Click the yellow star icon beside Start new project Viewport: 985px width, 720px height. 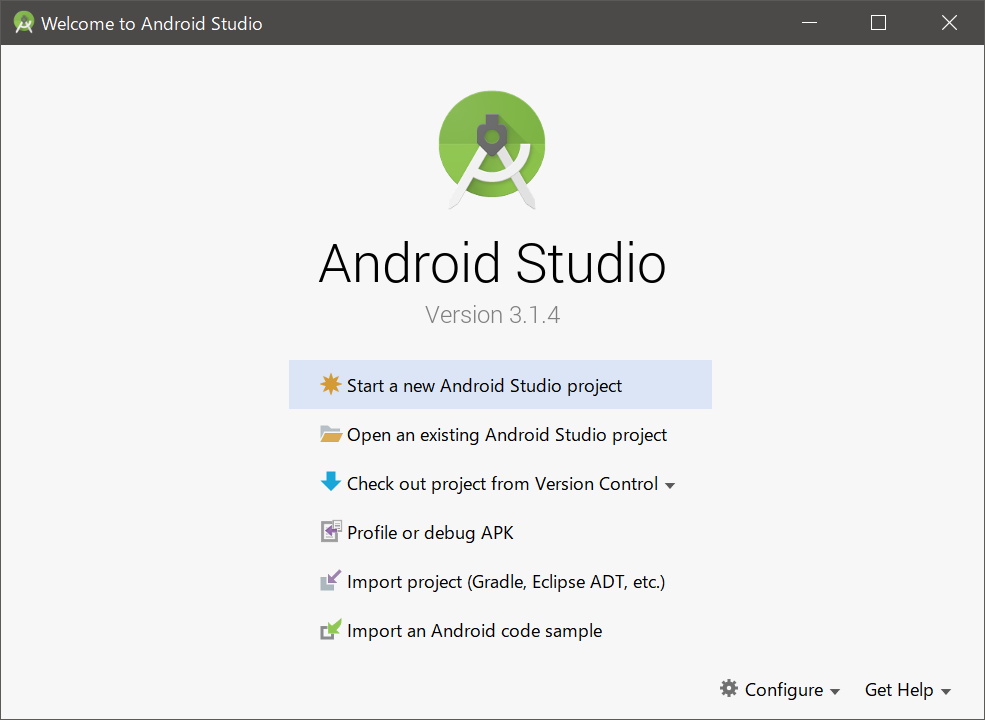tap(331, 384)
